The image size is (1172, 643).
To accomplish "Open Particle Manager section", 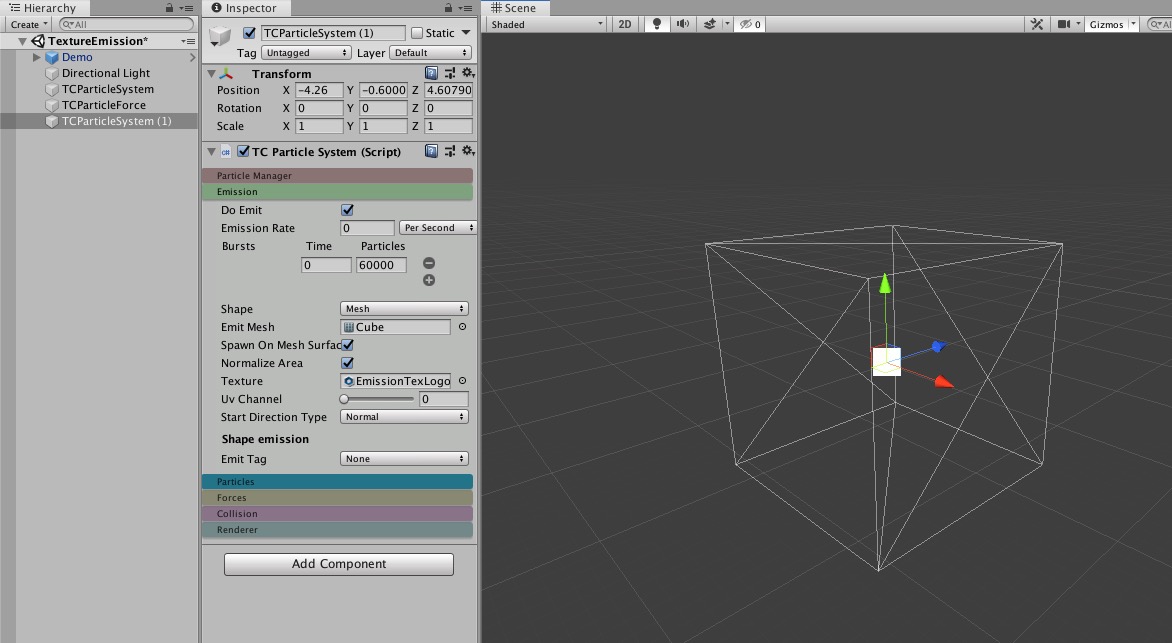I will point(337,176).
